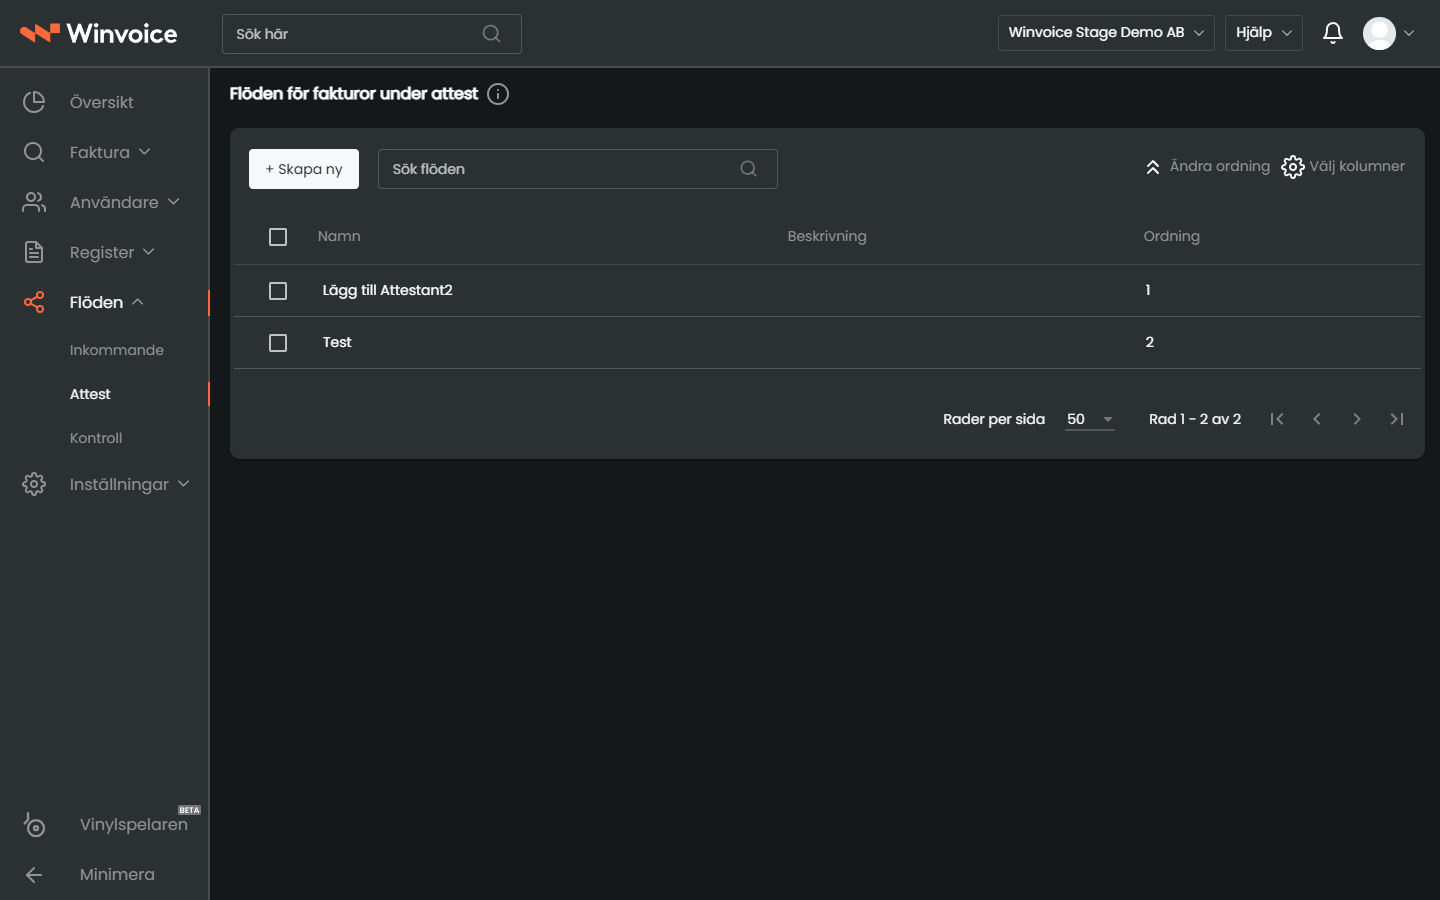Go to Översikt in the sidebar

click(x=102, y=102)
